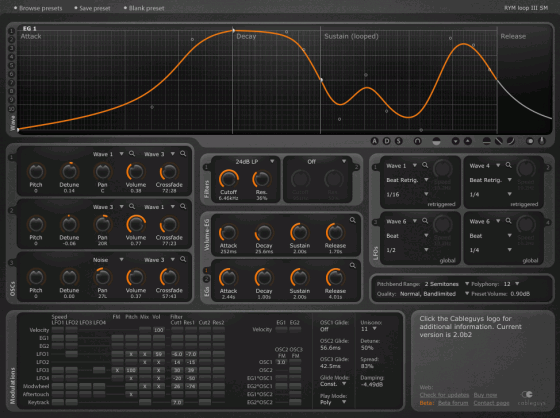Image resolution: width=560 pixels, height=418 pixels.
Task: Open the Buy now link
Action: point(485,395)
